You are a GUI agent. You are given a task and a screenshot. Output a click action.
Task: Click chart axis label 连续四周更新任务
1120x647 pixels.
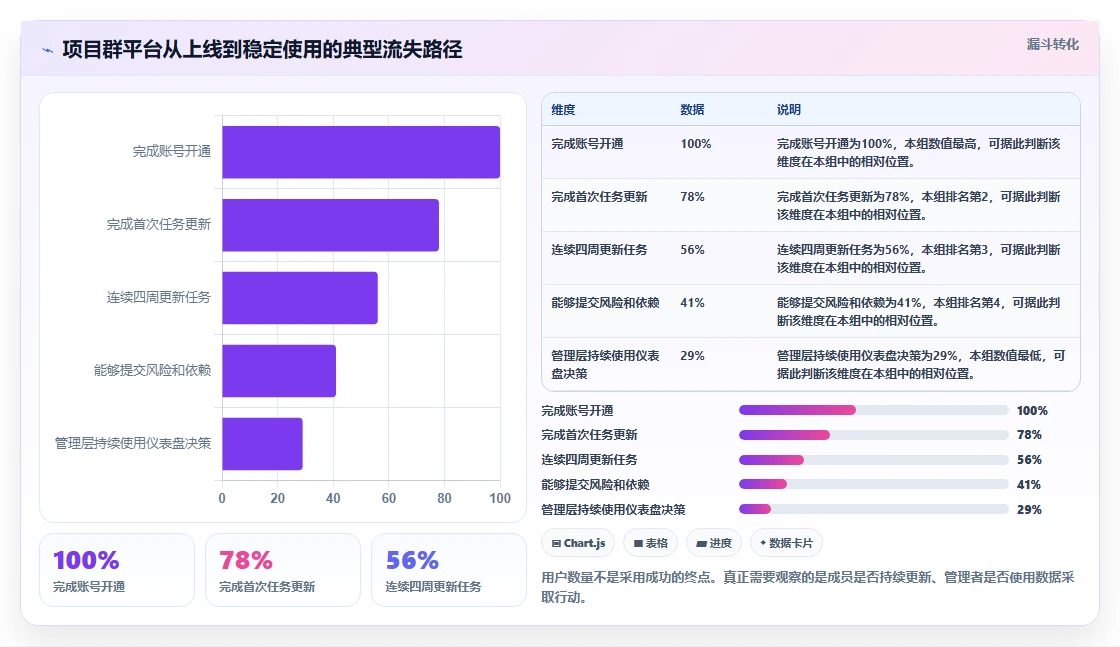pos(159,297)
